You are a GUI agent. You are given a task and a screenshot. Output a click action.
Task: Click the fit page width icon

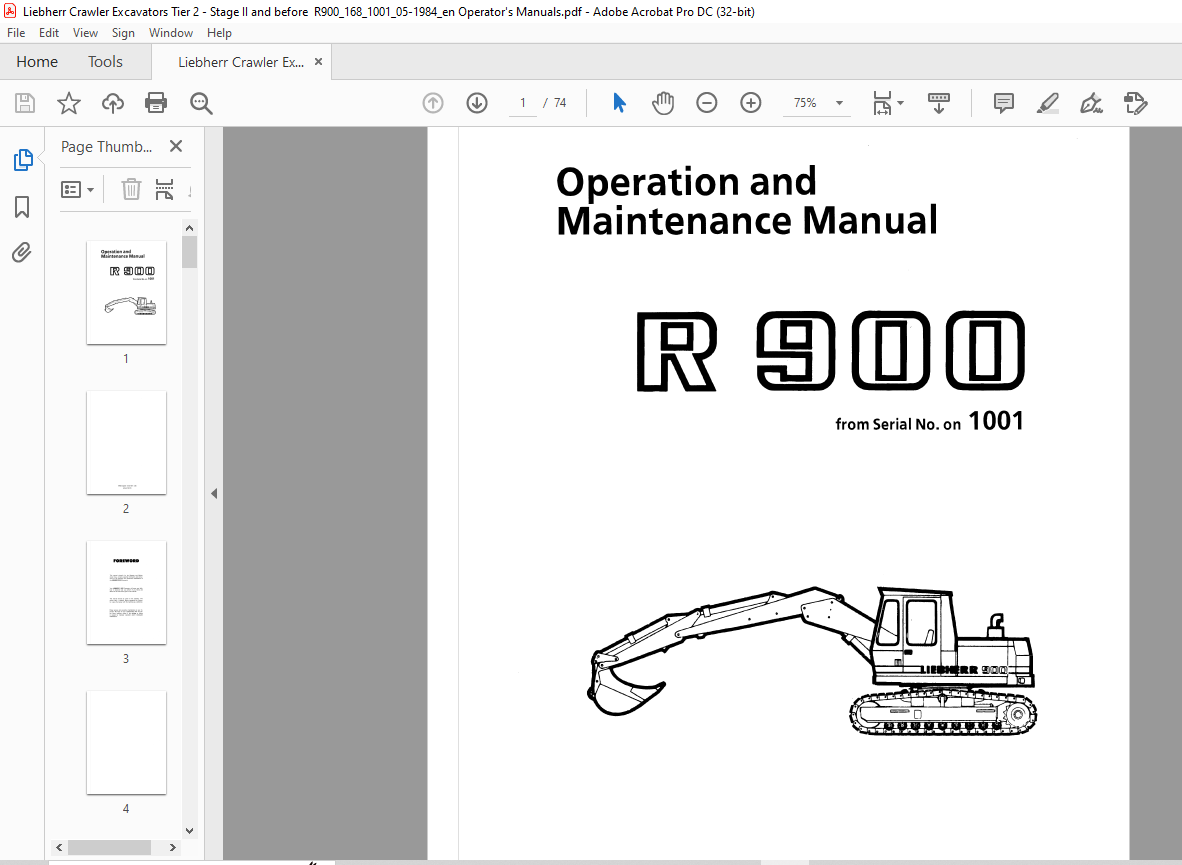(x=882, y=103)
